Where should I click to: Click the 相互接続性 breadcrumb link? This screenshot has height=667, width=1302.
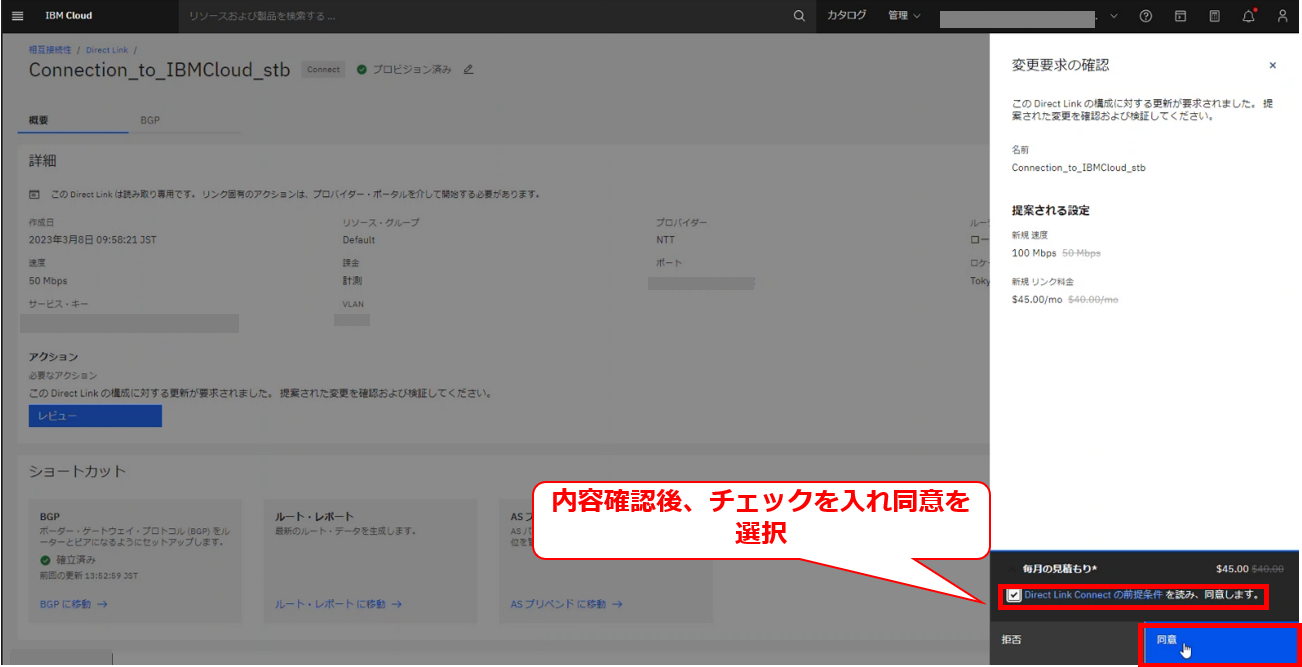(49, 49)
